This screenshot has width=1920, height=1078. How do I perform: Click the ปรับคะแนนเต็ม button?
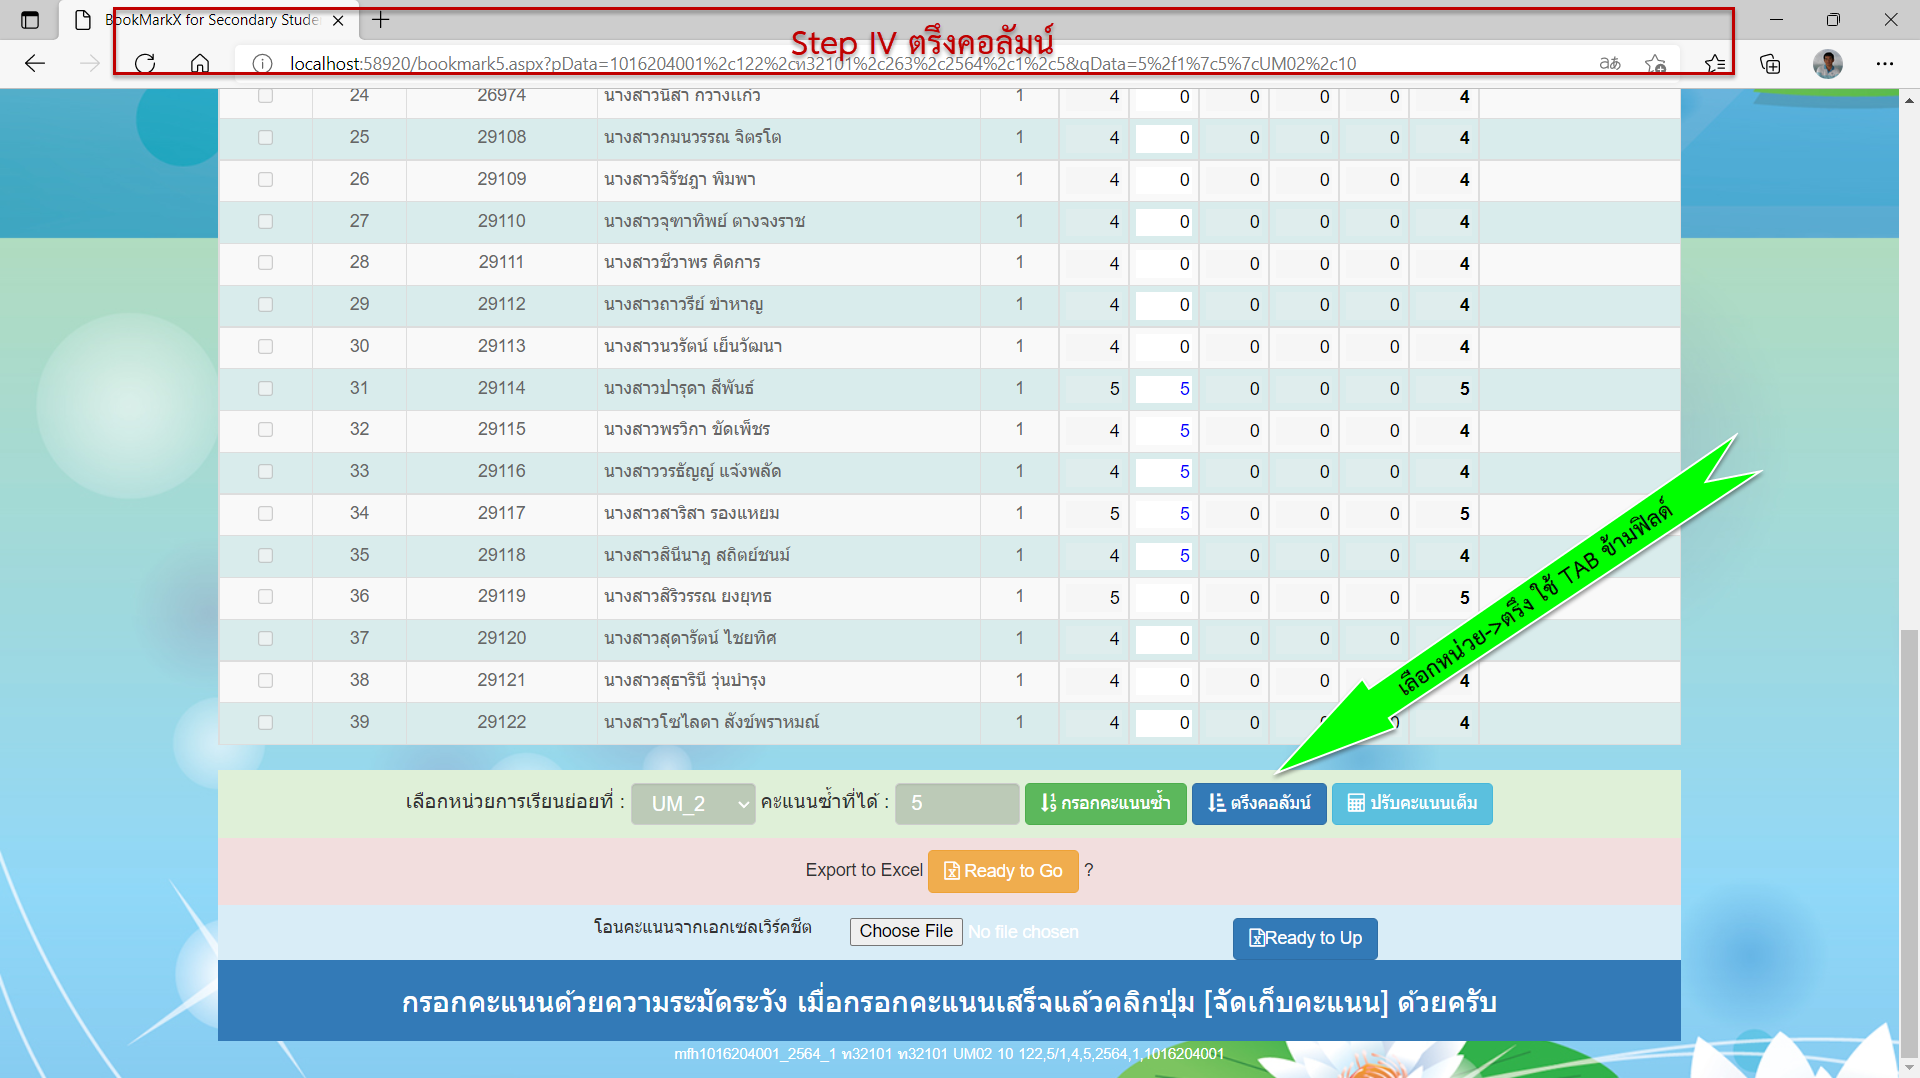pyautogui.click(x=1412, y=804)
